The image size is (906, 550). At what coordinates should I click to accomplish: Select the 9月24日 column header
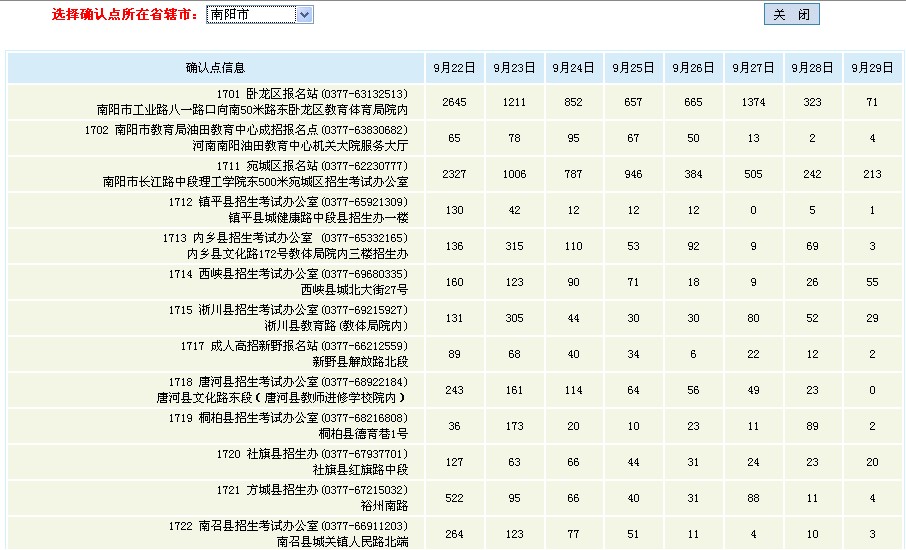pyautogui.click(x=573, y=68)
